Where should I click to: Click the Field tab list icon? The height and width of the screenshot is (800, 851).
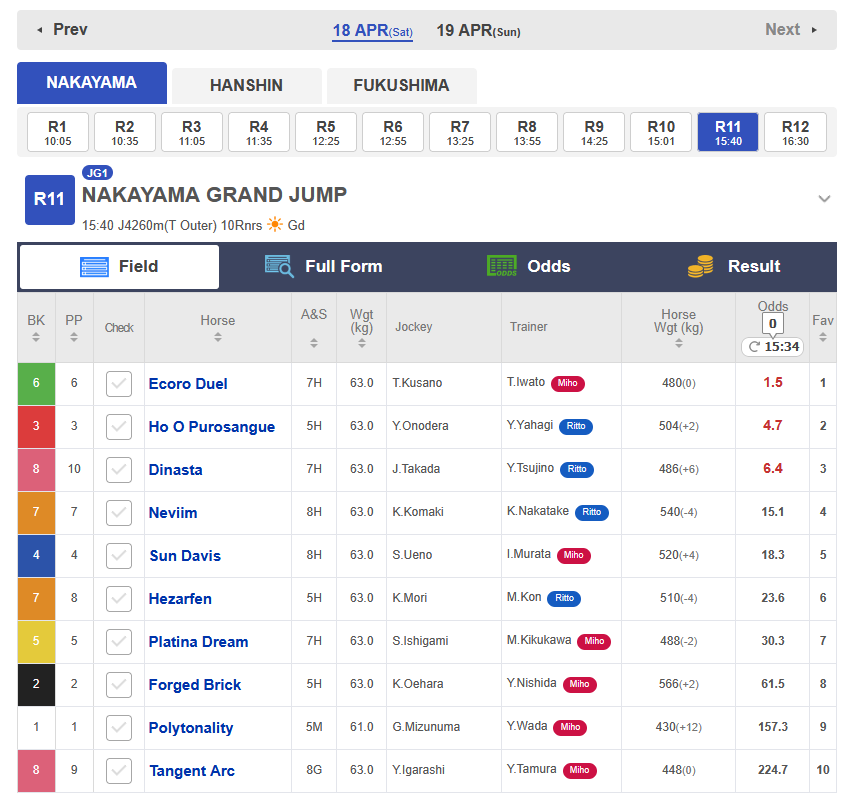pos(94,267)
